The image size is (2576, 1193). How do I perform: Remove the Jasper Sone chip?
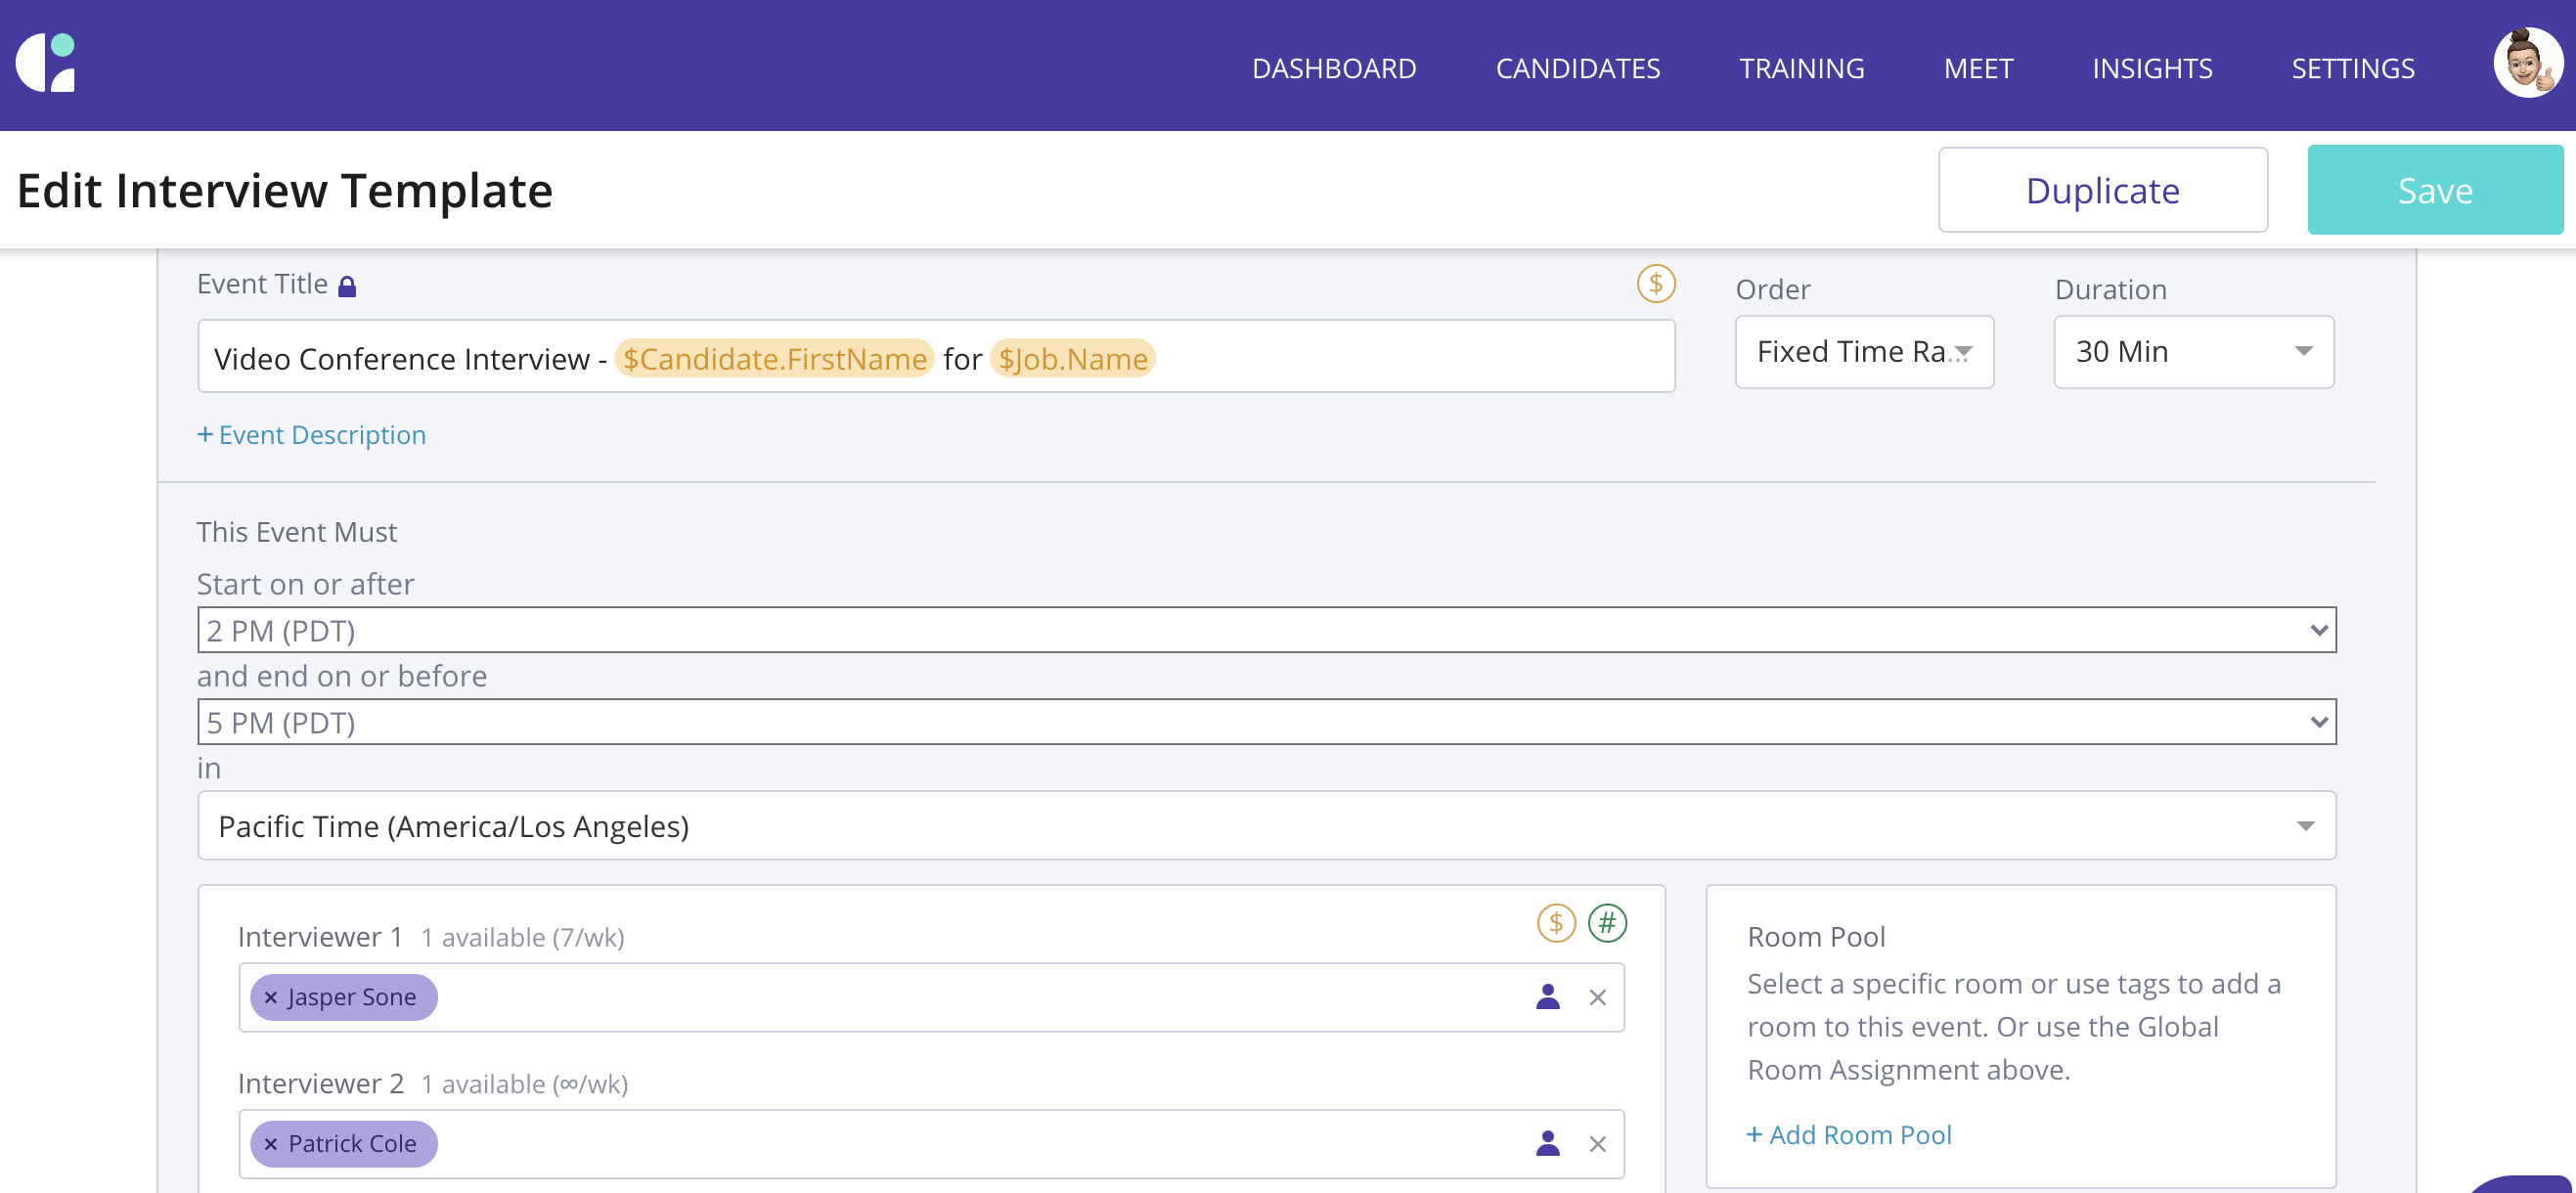pos(270,997)
